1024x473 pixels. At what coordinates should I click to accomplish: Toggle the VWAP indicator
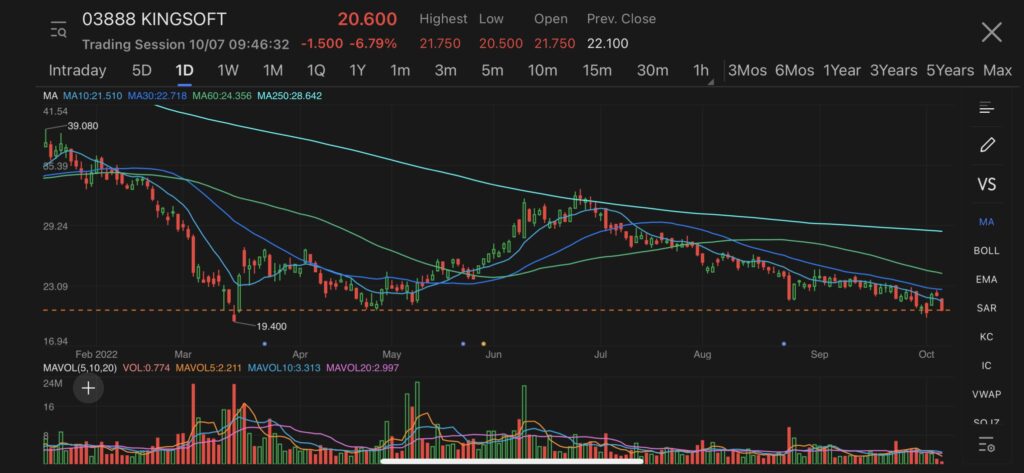986,395
